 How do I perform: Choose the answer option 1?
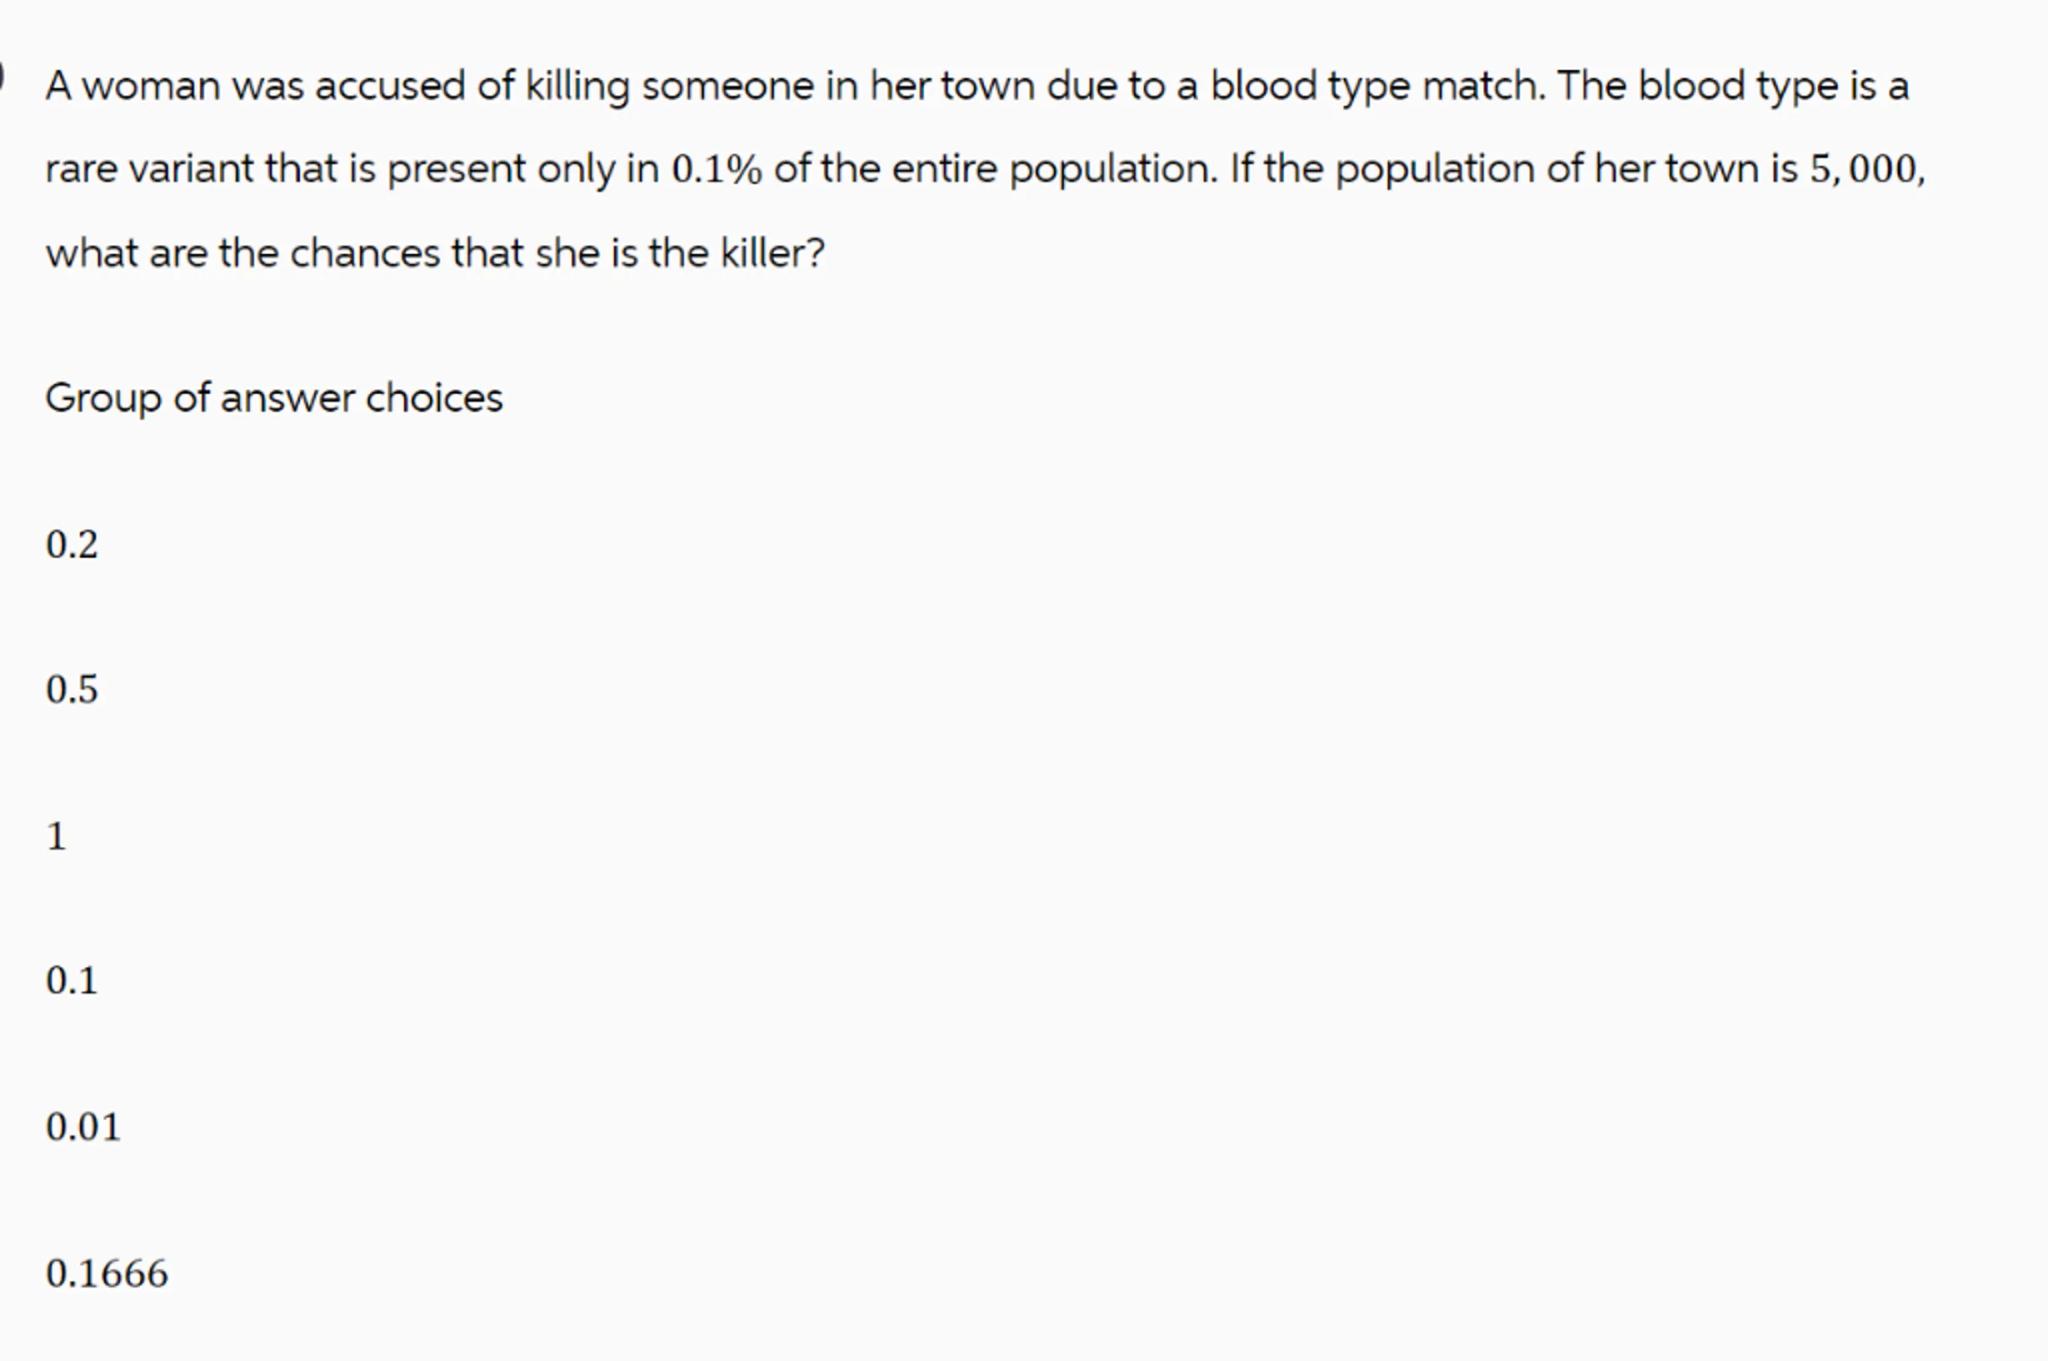[56, 835]
